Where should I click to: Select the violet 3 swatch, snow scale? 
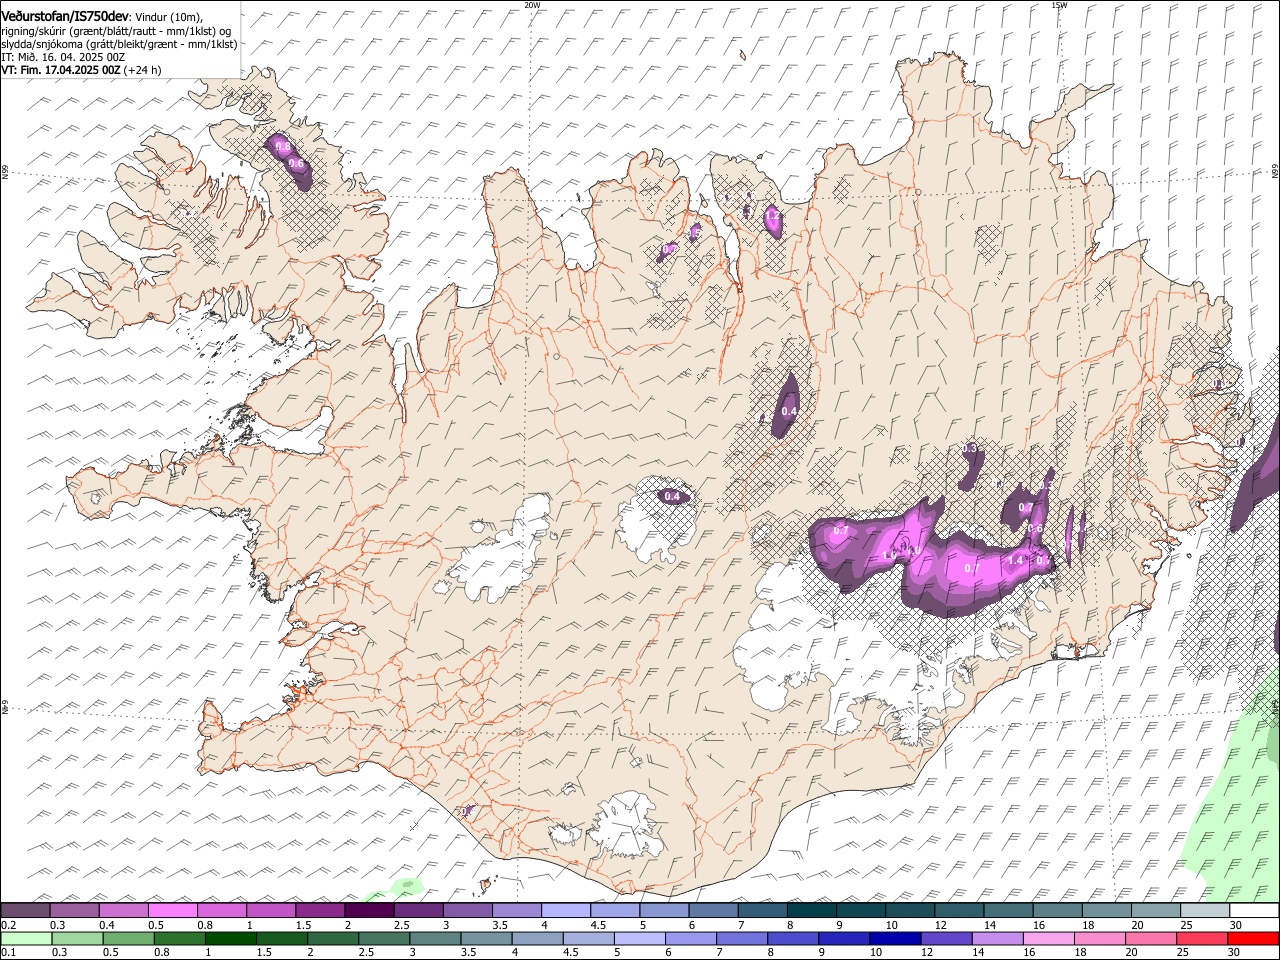[467, 910]
